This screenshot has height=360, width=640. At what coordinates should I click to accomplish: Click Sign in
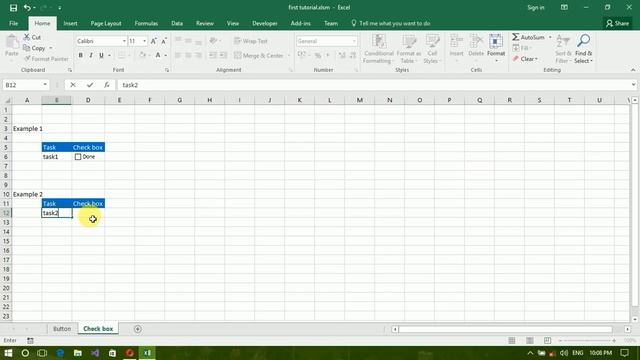click(536, 7)
